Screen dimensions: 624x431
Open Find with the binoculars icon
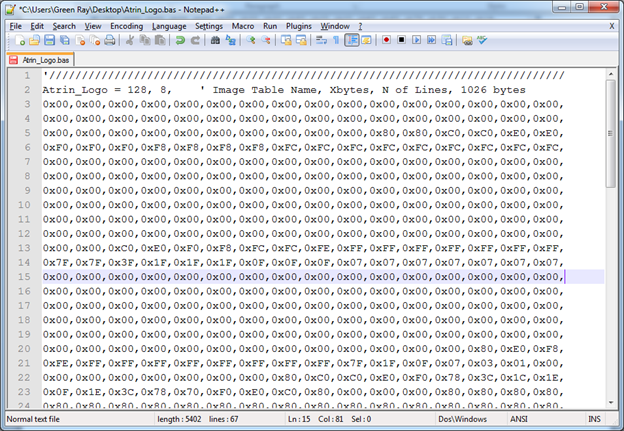click(215, 40)
